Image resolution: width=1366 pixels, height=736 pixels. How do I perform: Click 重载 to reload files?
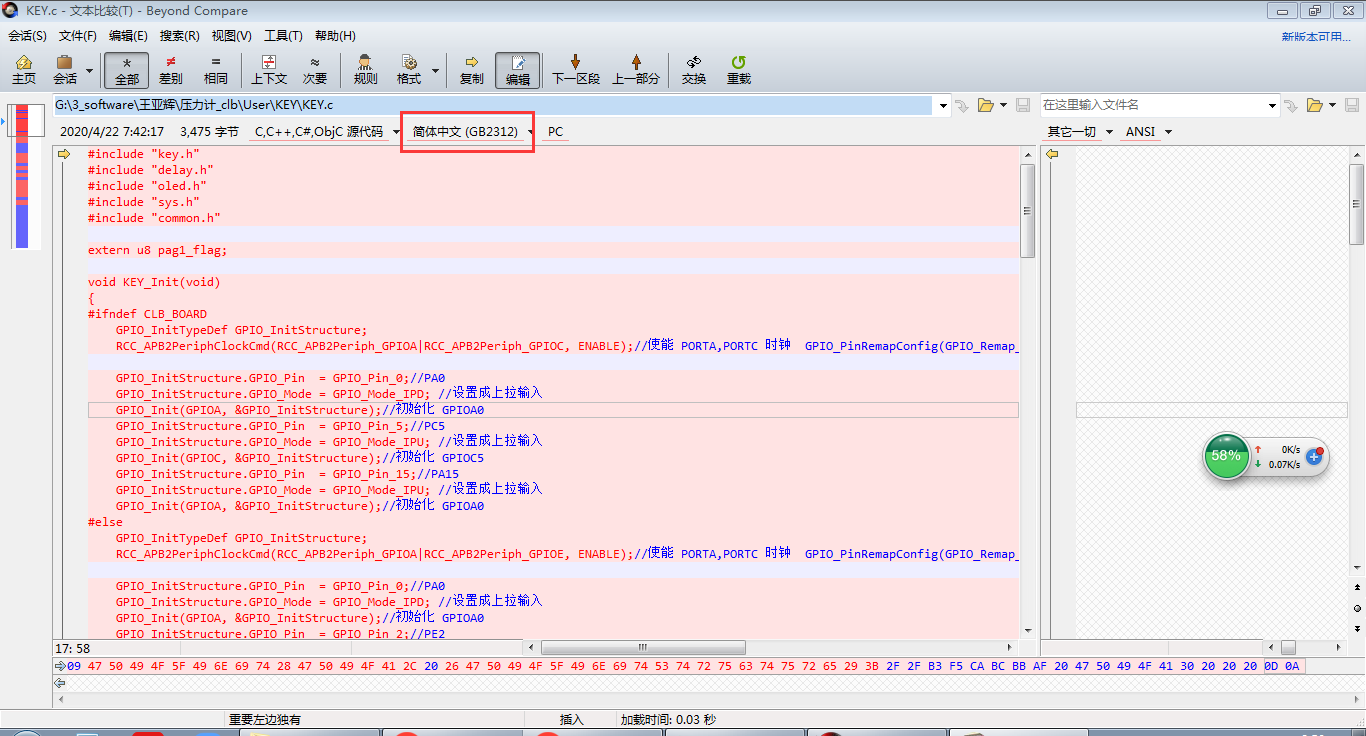[x=739, y=70]
